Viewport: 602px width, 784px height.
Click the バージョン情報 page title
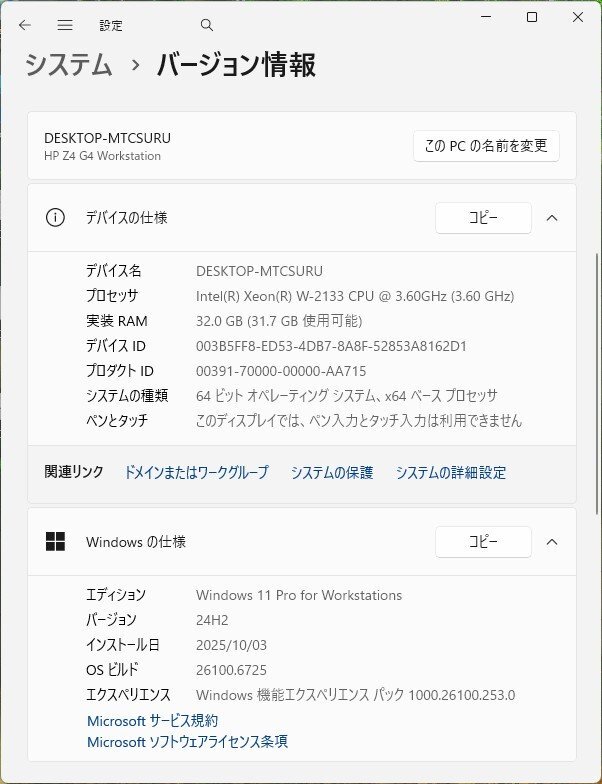pos(236,65)
